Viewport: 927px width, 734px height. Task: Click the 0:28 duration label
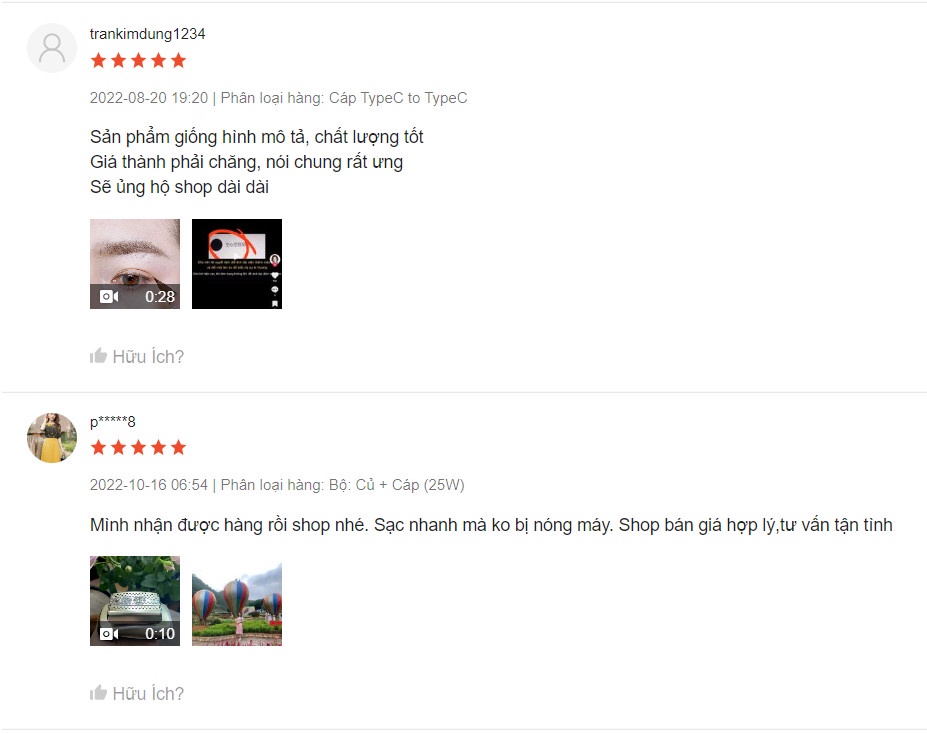160,297
